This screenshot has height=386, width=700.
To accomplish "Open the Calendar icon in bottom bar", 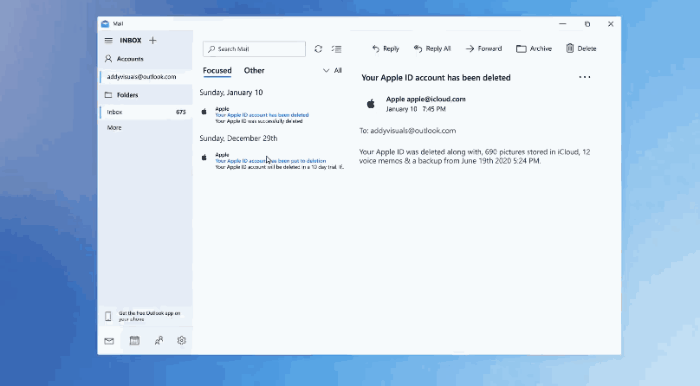I will click(134, 340).
